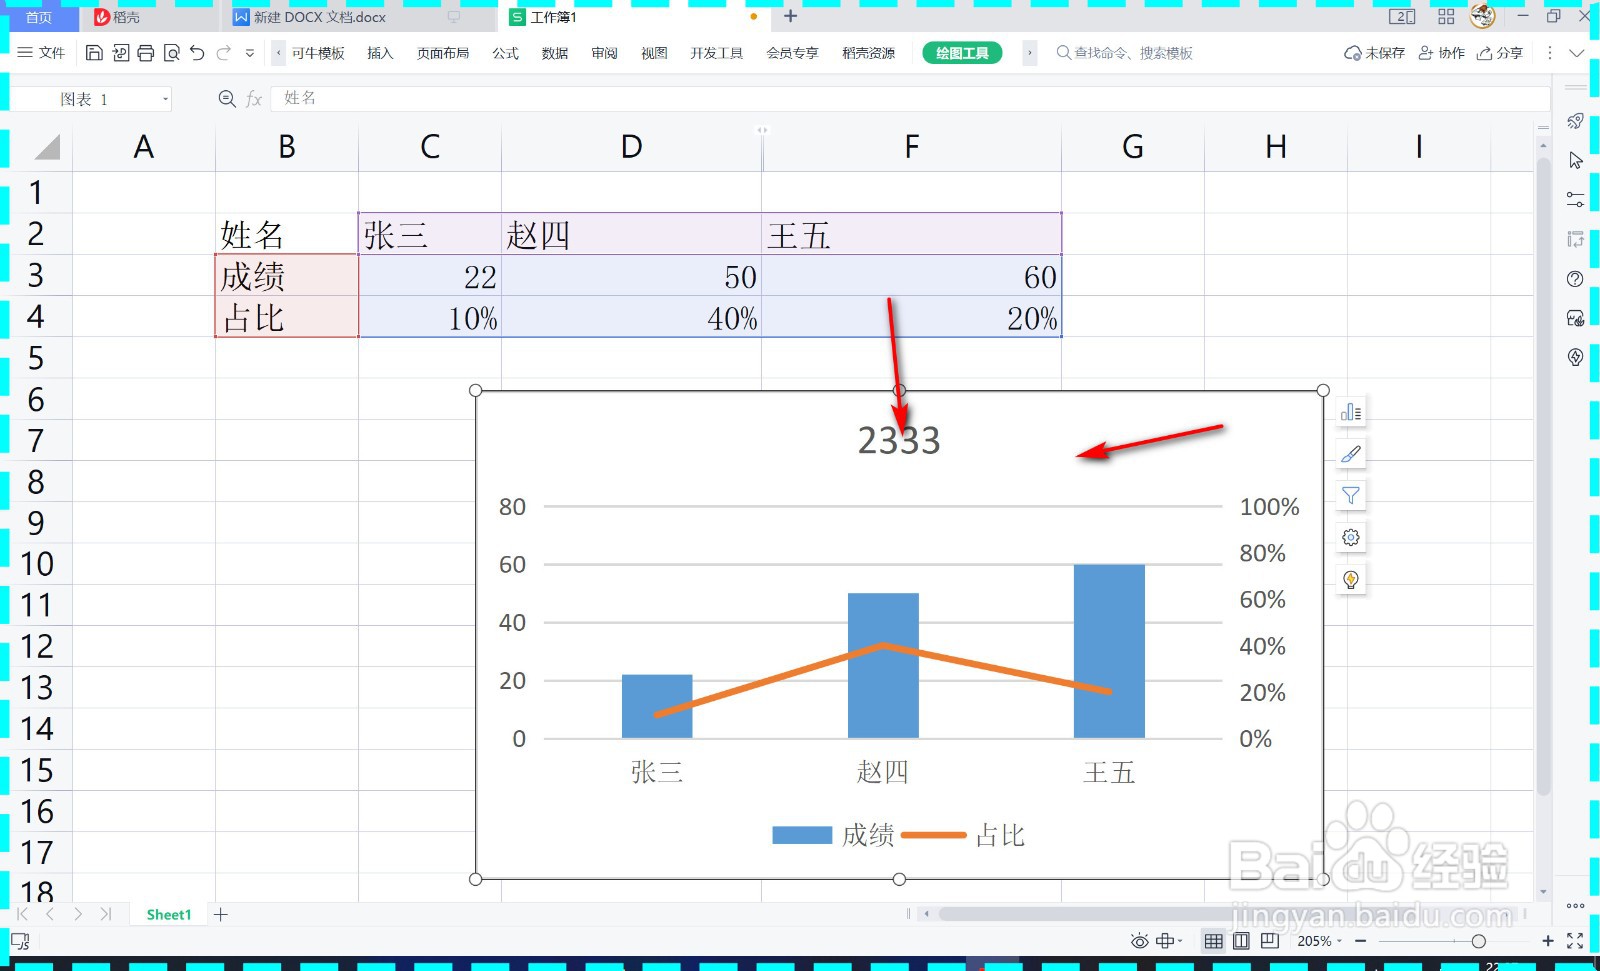Switch to page break preview in the status bar

click(x=1270, y=941)
